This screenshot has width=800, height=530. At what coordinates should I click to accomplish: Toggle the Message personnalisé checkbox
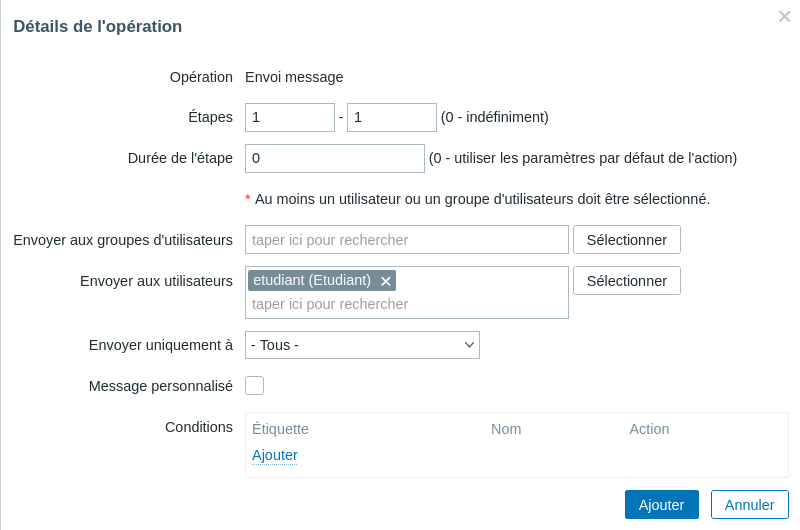click(254, 386)
